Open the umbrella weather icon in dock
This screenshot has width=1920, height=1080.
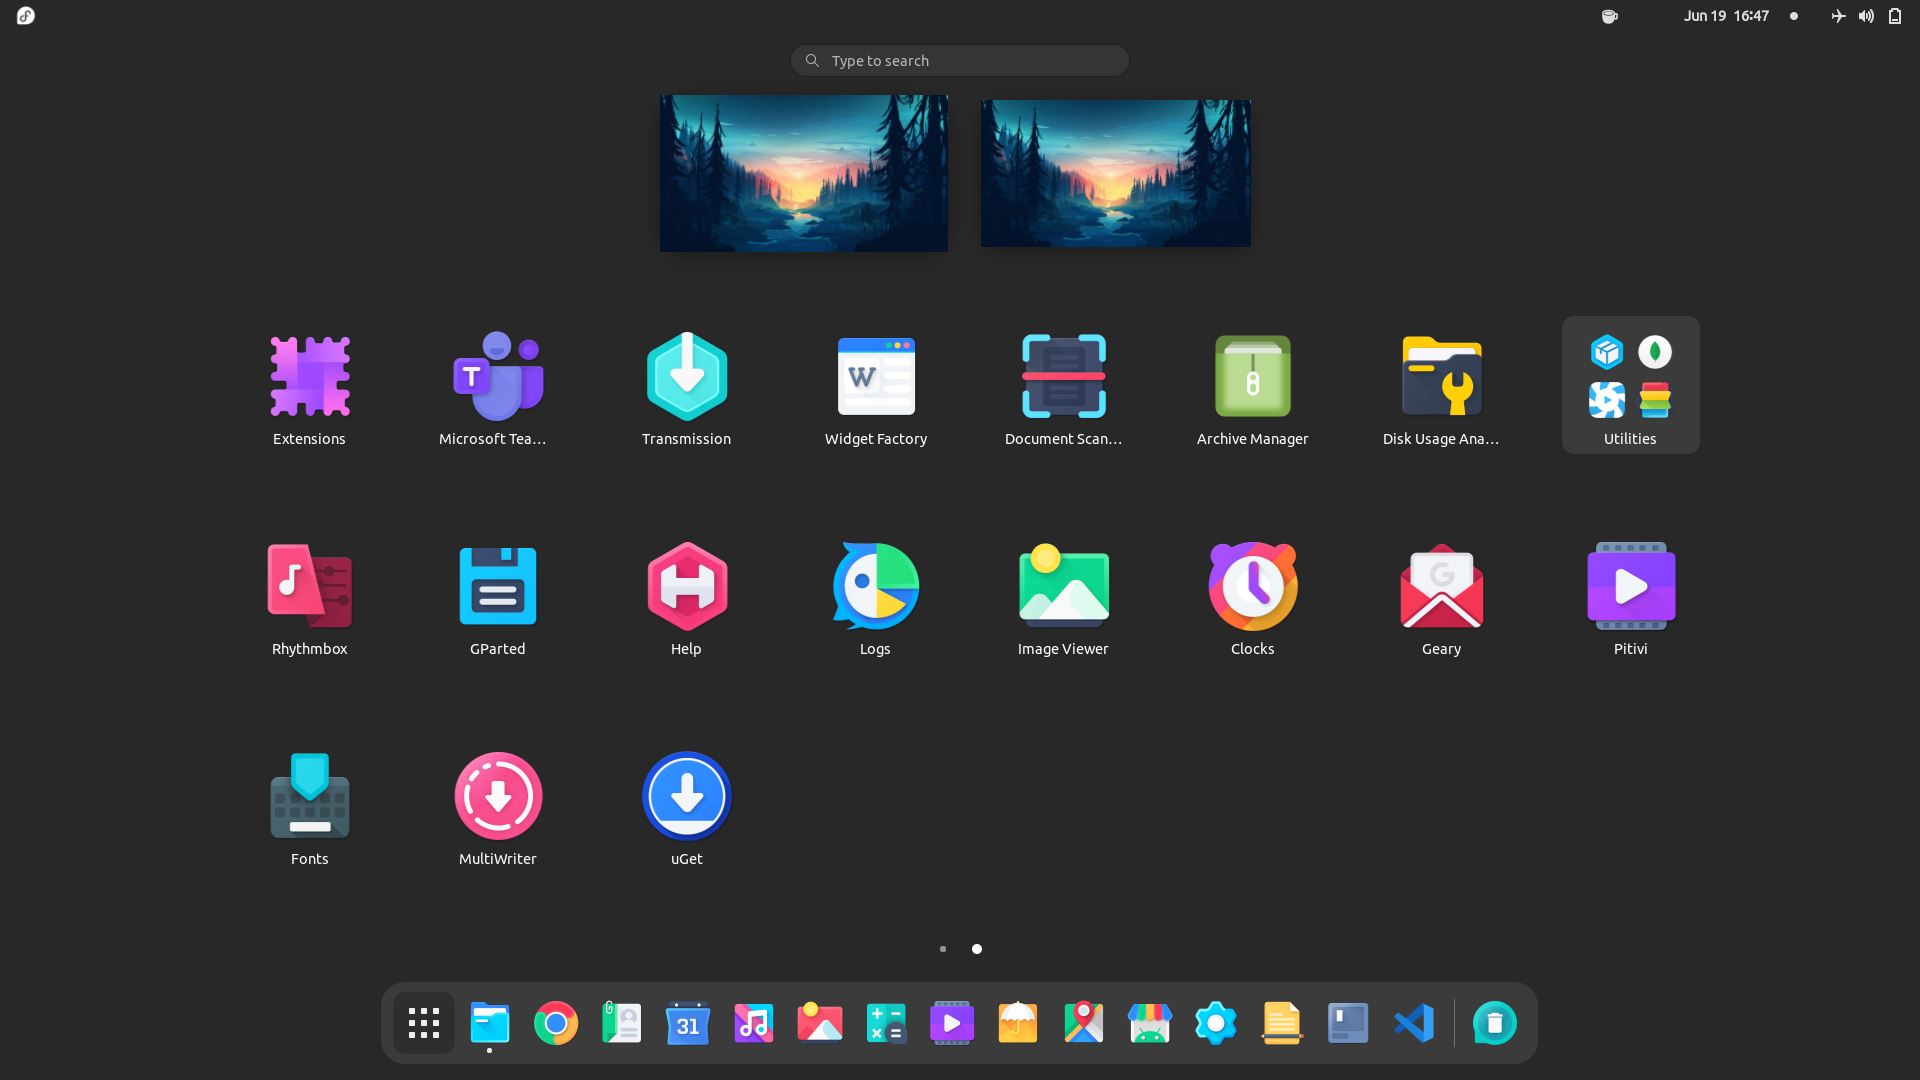(1018, 1023)
